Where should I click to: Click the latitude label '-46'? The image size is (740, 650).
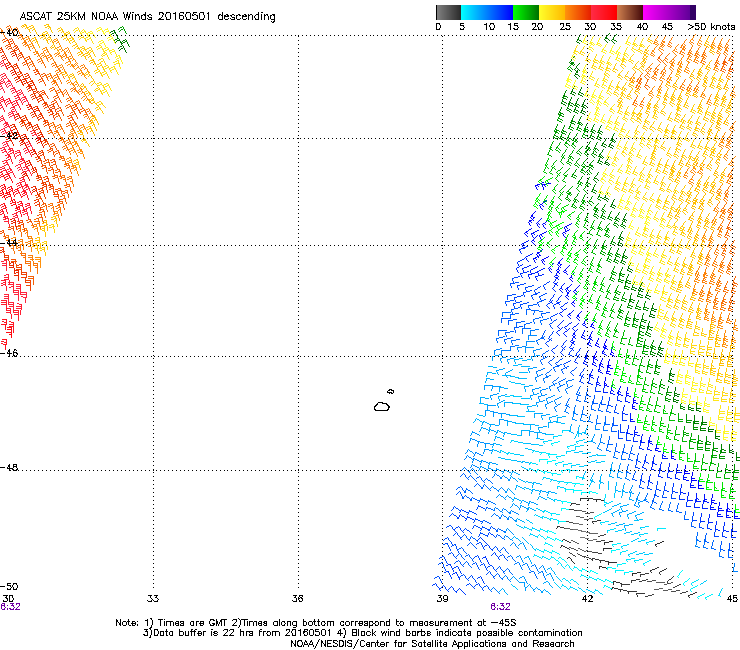[9, 353]
